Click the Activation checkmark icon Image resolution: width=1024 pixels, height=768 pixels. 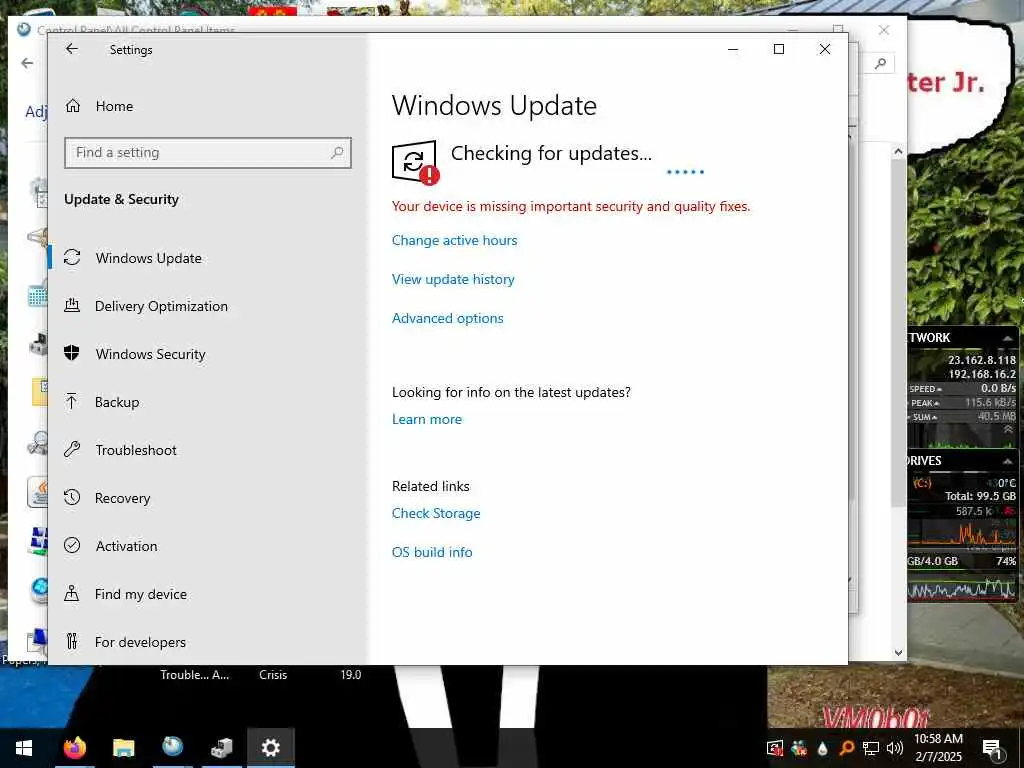pyautogui.click(x=72, y=545)
